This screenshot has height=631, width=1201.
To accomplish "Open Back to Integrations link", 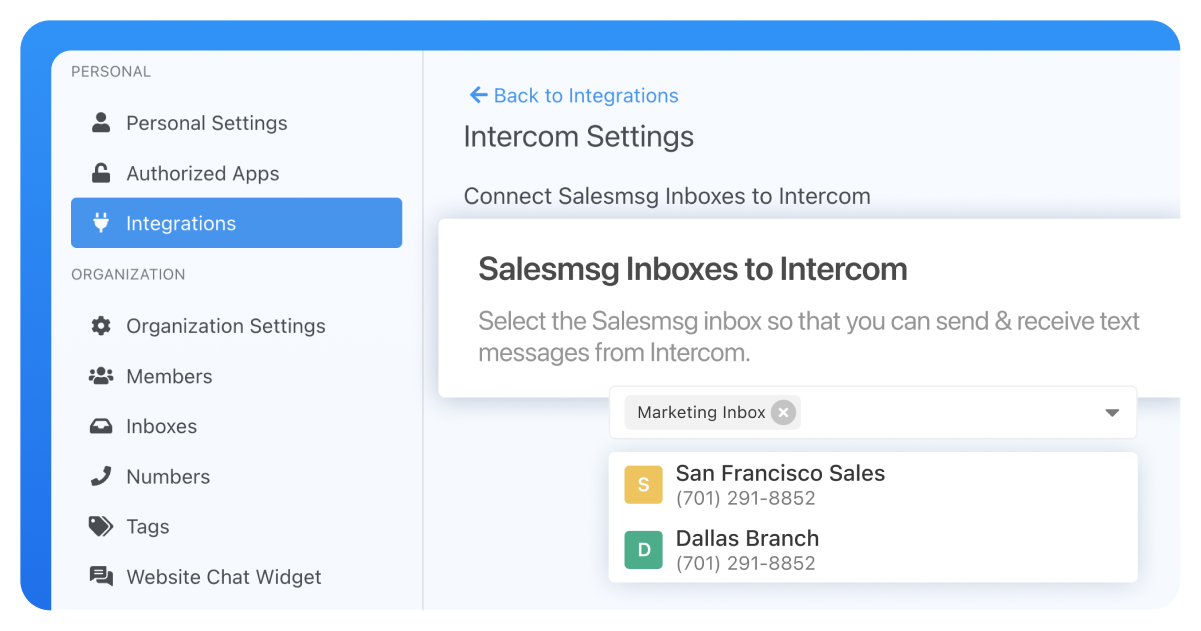I will [585, 95].
